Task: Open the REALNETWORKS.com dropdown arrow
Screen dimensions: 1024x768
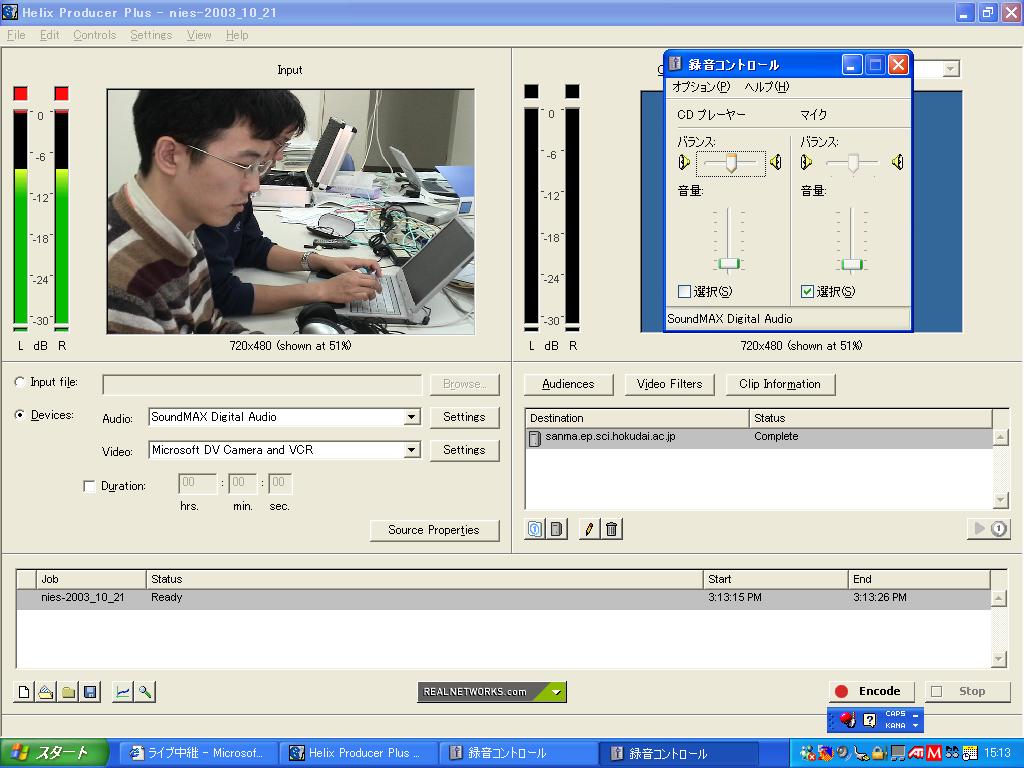Action: pyautogui.click(x=557, y=692)
